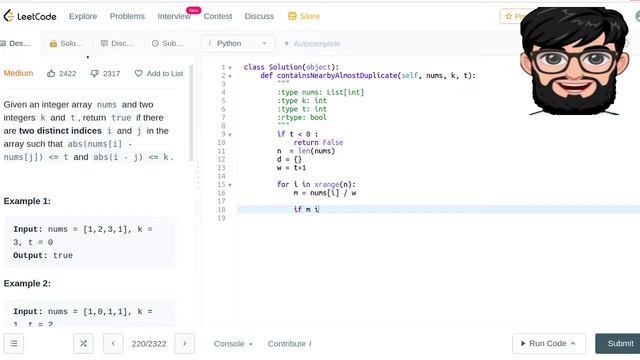Go to previous problem arrow
640x360 pixels.
pos(113,344)
